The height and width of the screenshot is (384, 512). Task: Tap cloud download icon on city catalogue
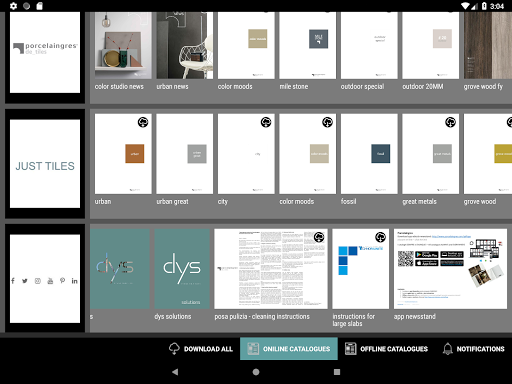coord(266,122)
